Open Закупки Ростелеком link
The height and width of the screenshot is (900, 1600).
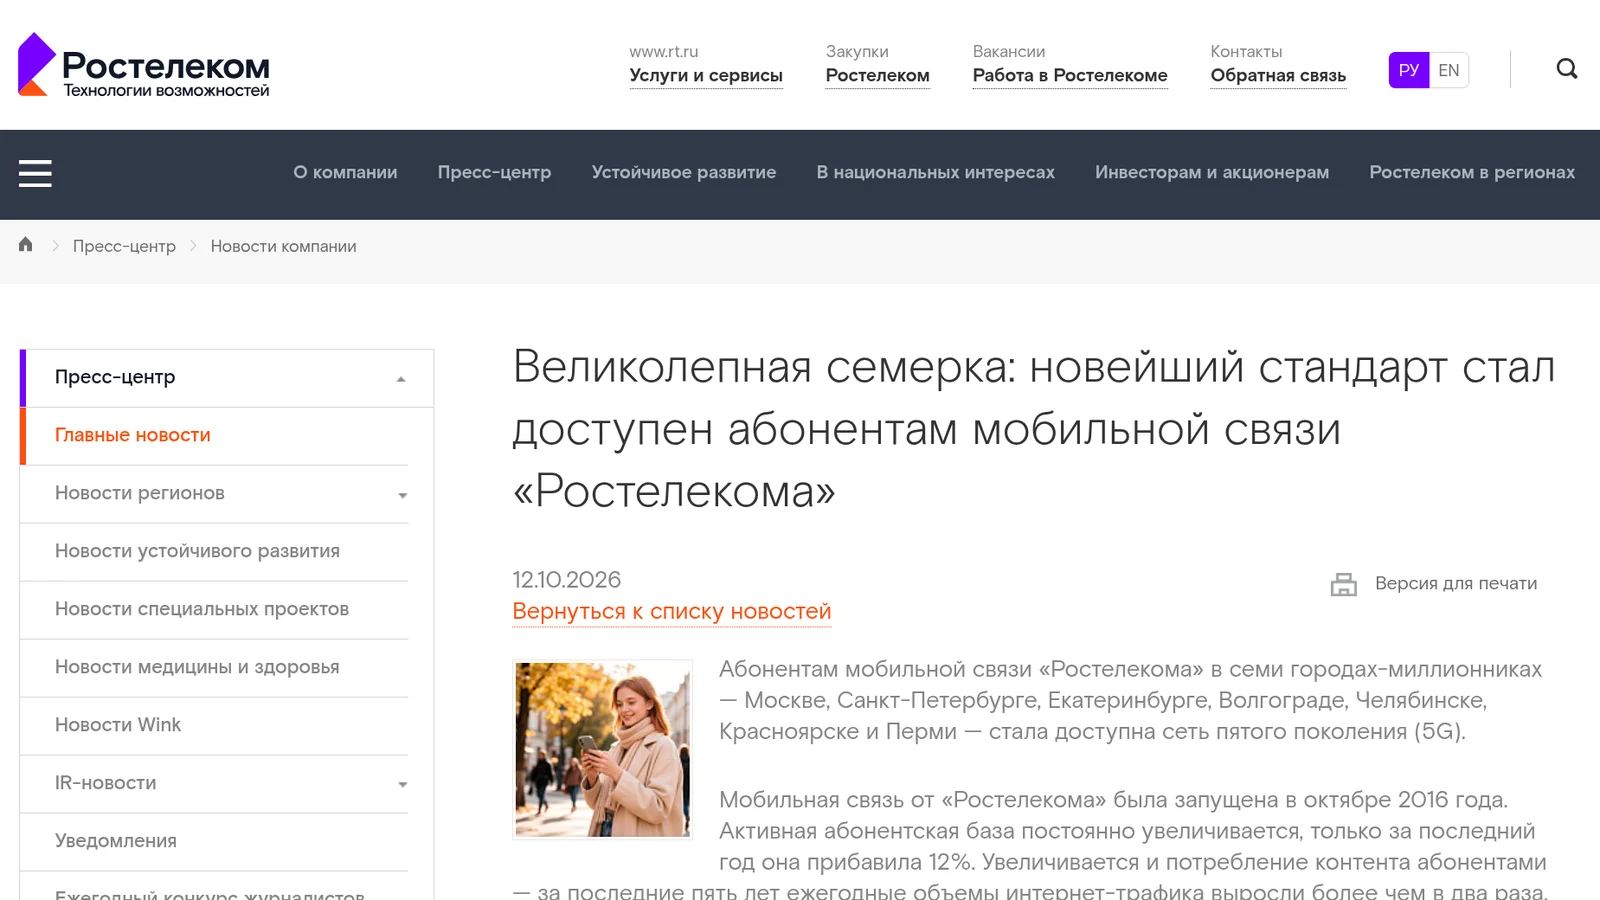point(877,75)
